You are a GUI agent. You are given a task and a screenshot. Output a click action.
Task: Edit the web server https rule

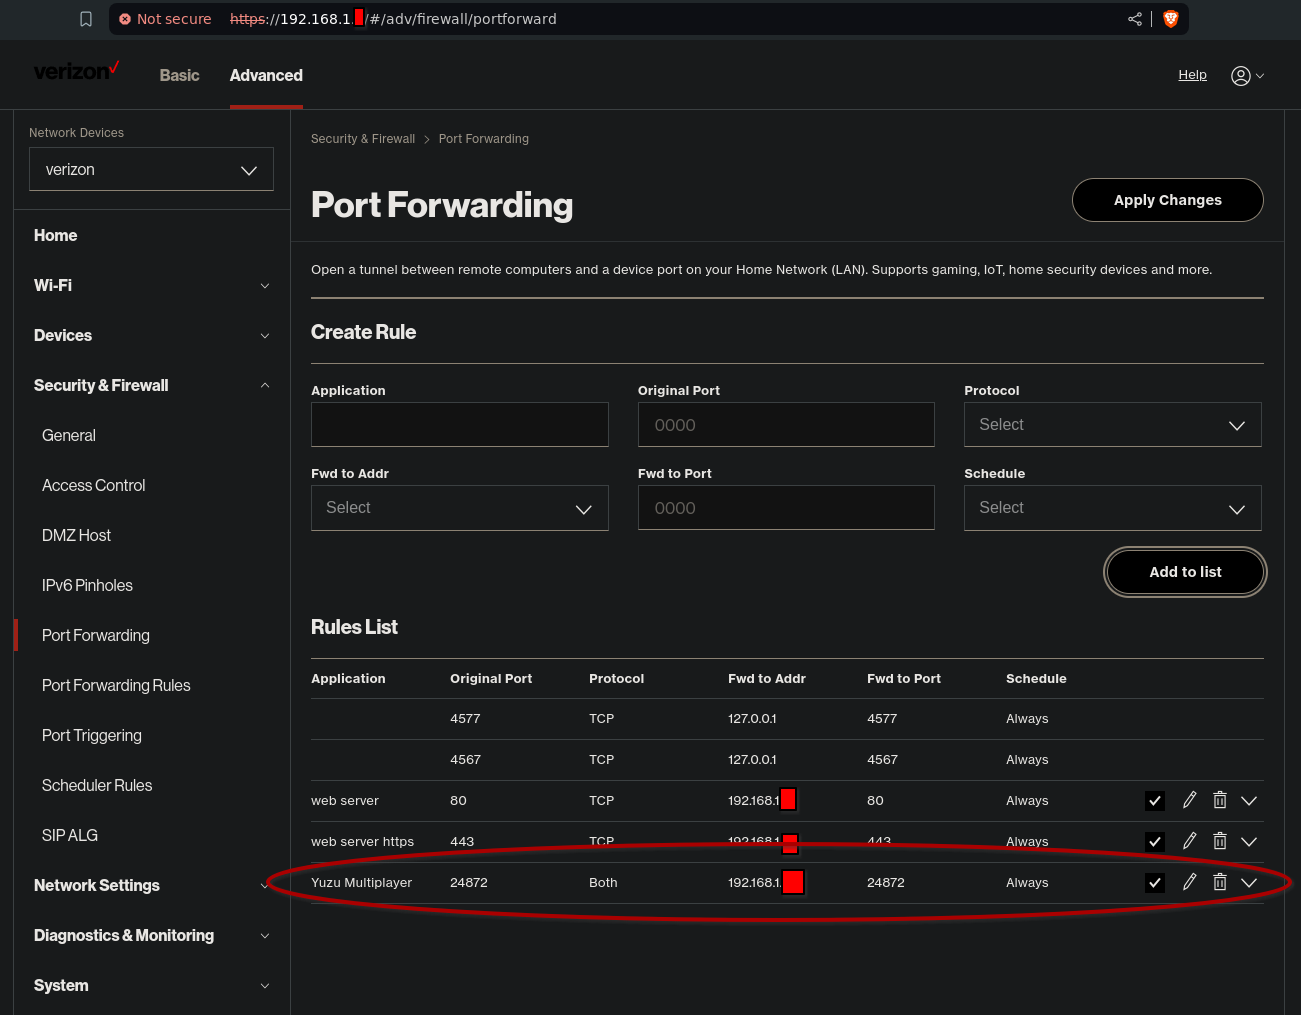coord(1189,841)
